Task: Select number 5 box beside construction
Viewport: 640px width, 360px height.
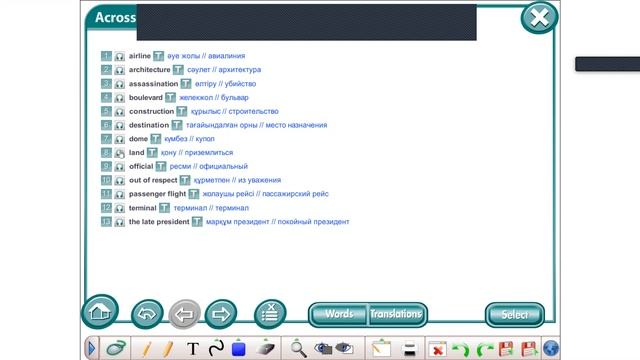Action: [106, 111]
